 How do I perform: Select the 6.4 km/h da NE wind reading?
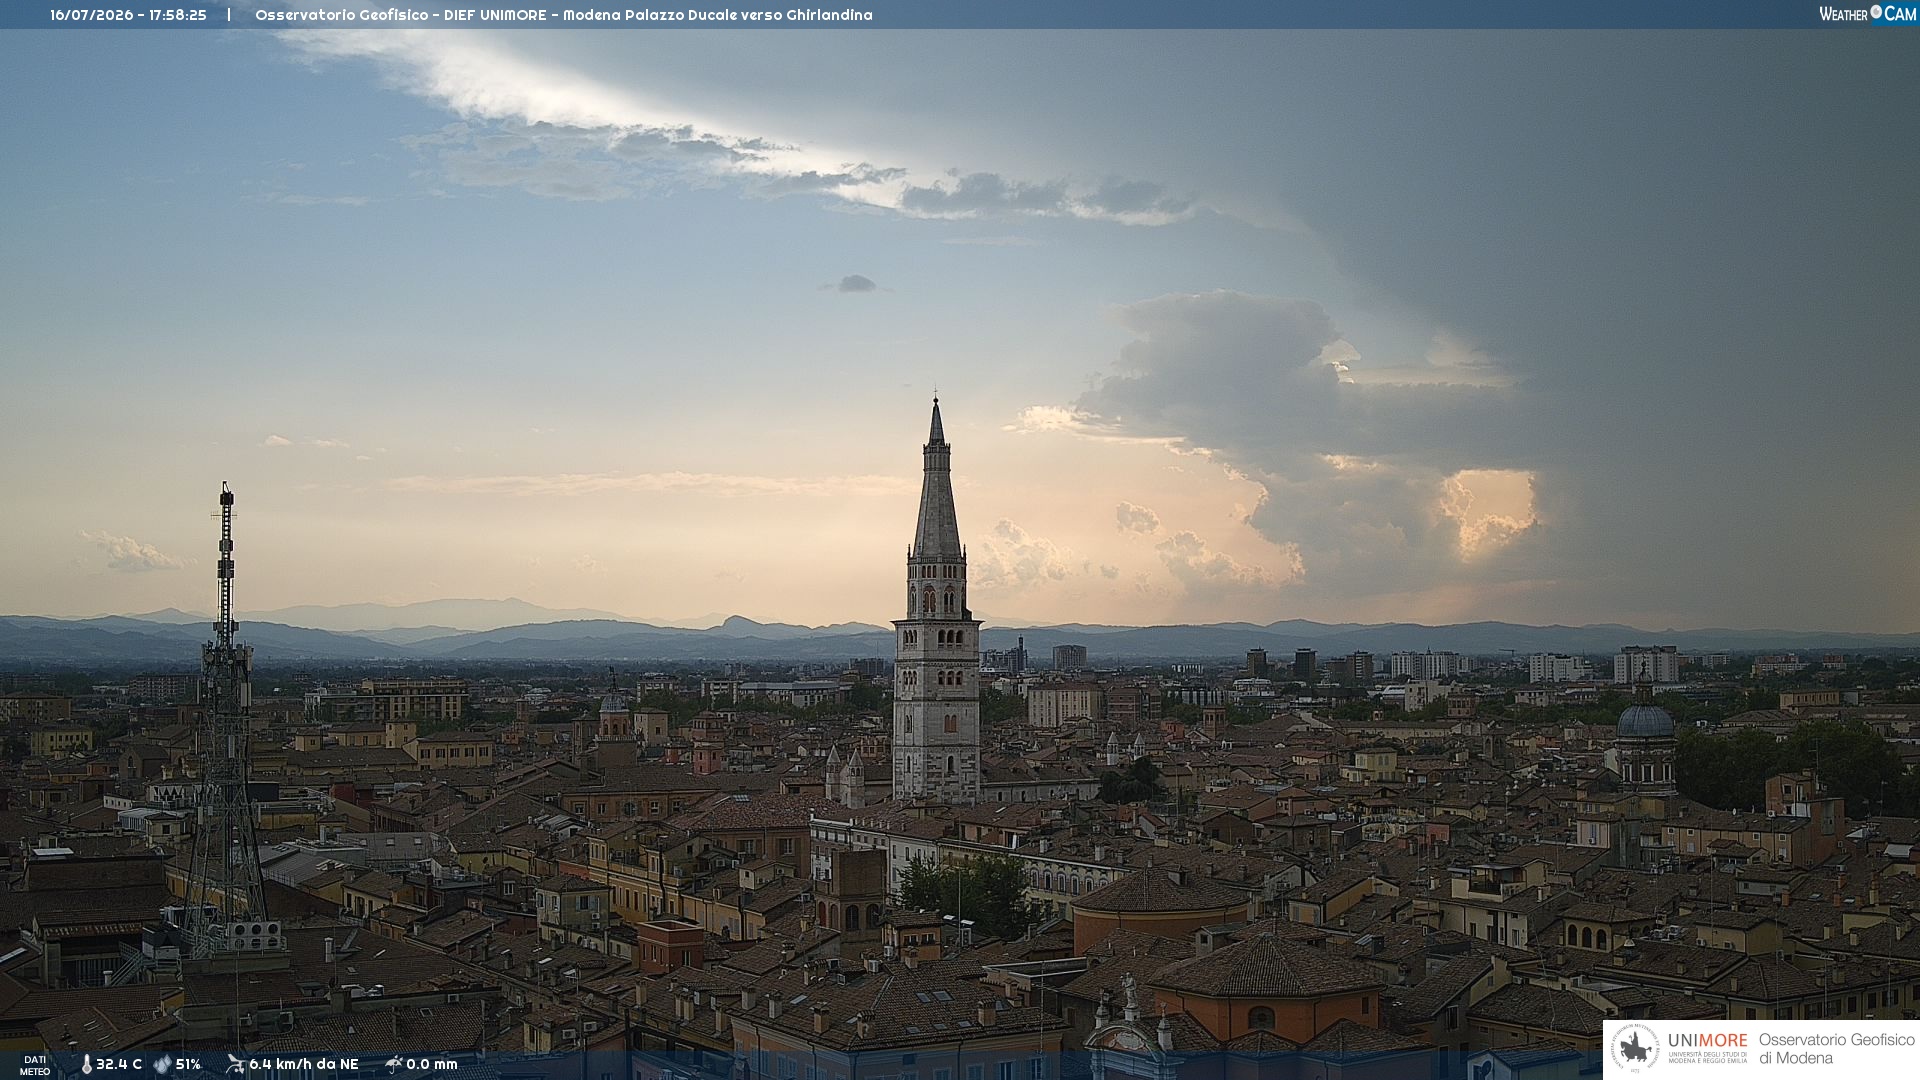304,1065
